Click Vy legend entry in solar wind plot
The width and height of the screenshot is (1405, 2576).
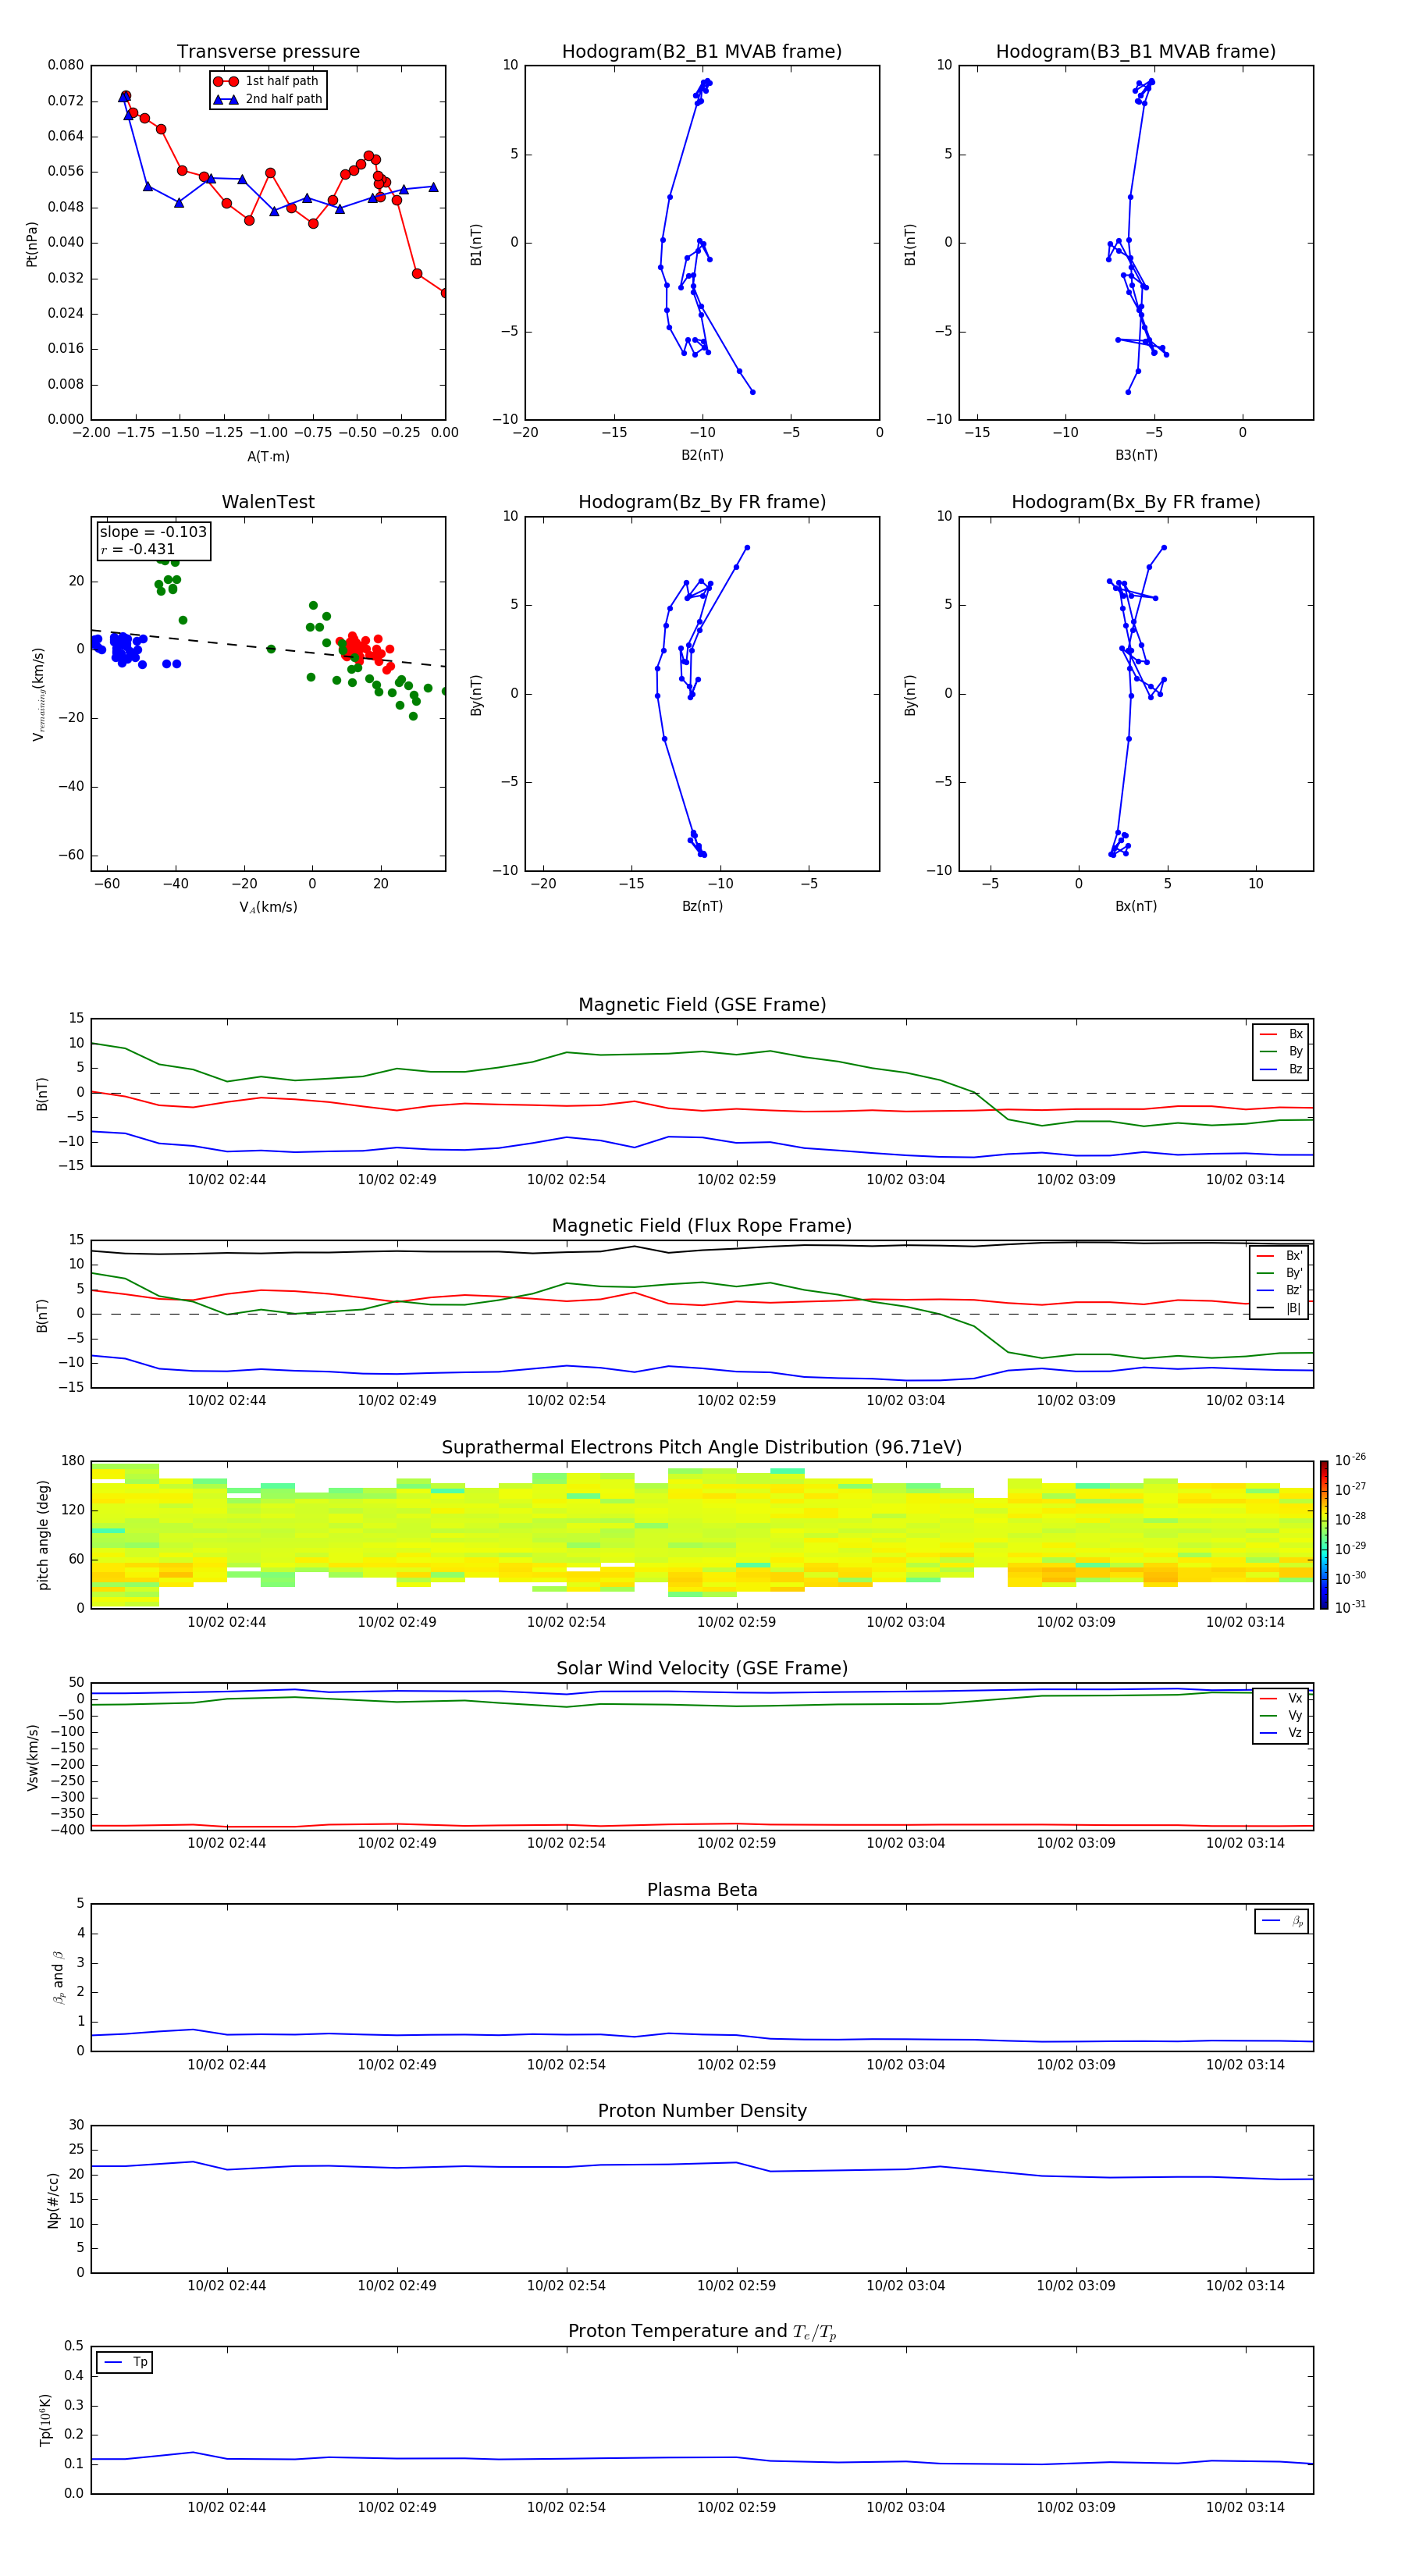1282,1715
